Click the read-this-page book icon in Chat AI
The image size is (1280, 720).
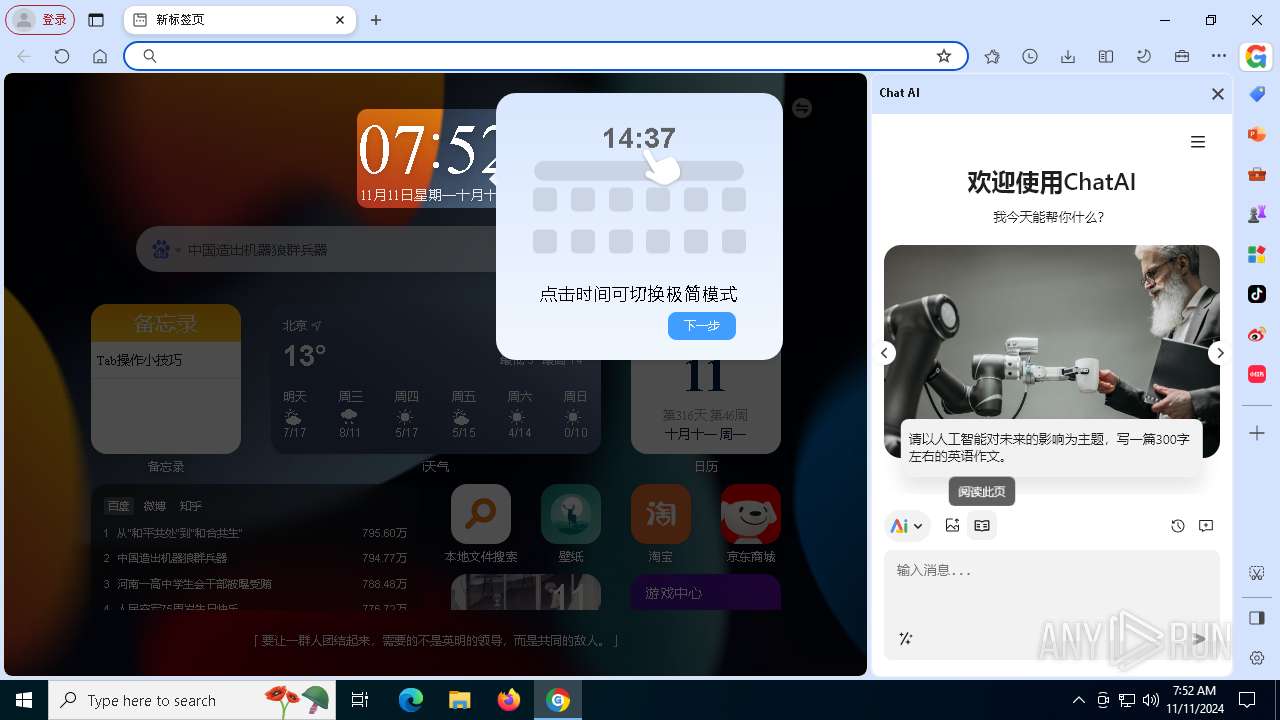[x=982, y=525]
